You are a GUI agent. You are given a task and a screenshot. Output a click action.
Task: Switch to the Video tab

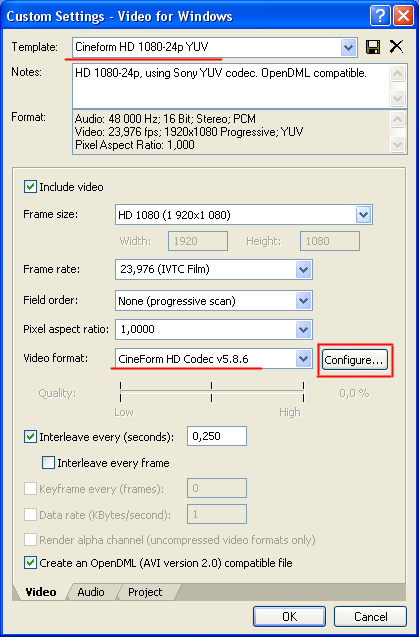pos(41,592)
